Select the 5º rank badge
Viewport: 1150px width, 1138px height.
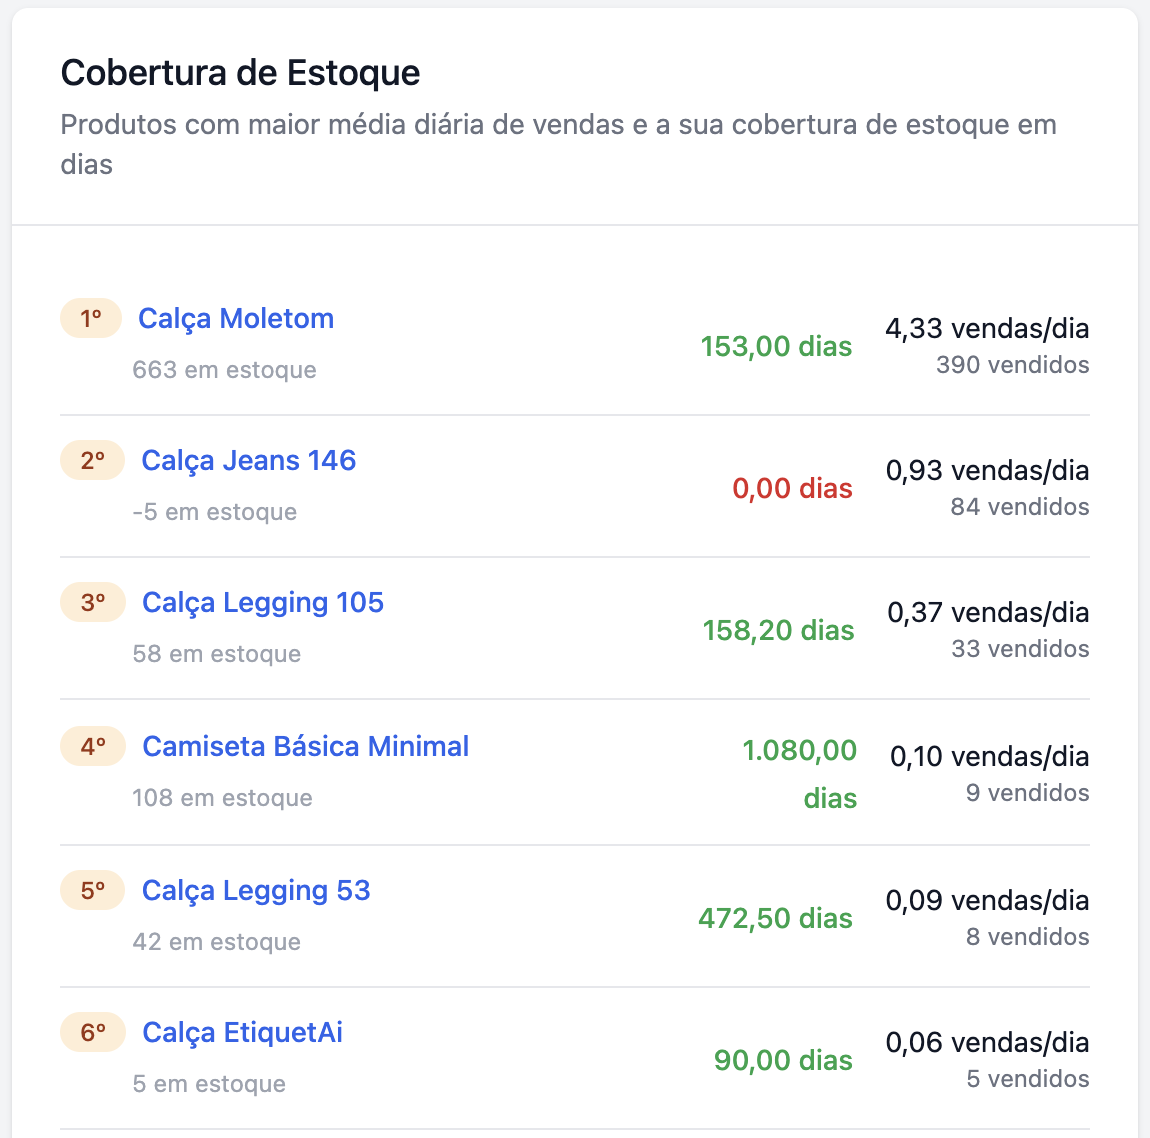pos(93,891)
